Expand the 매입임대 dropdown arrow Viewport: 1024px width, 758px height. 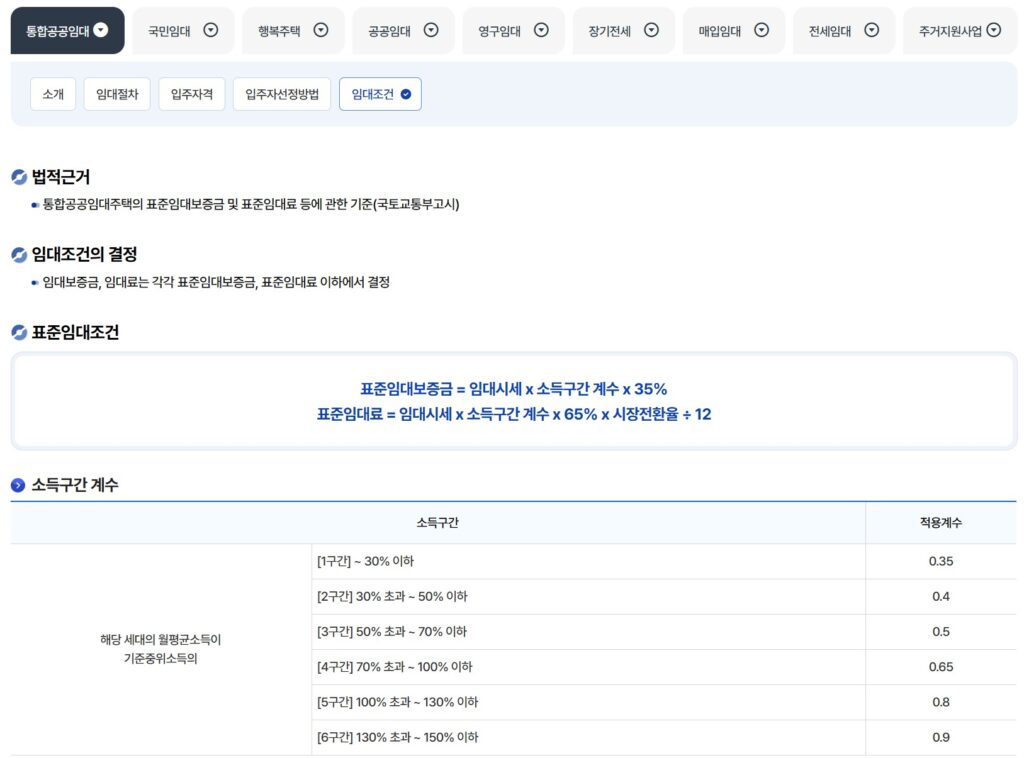tap(763, 30)
